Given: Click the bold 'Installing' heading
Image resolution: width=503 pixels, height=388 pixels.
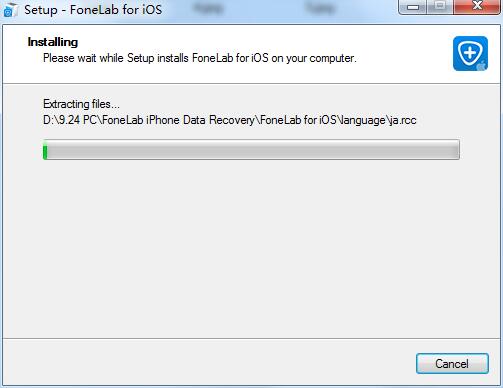Looking at the screenshot, I should click(53, 42).
